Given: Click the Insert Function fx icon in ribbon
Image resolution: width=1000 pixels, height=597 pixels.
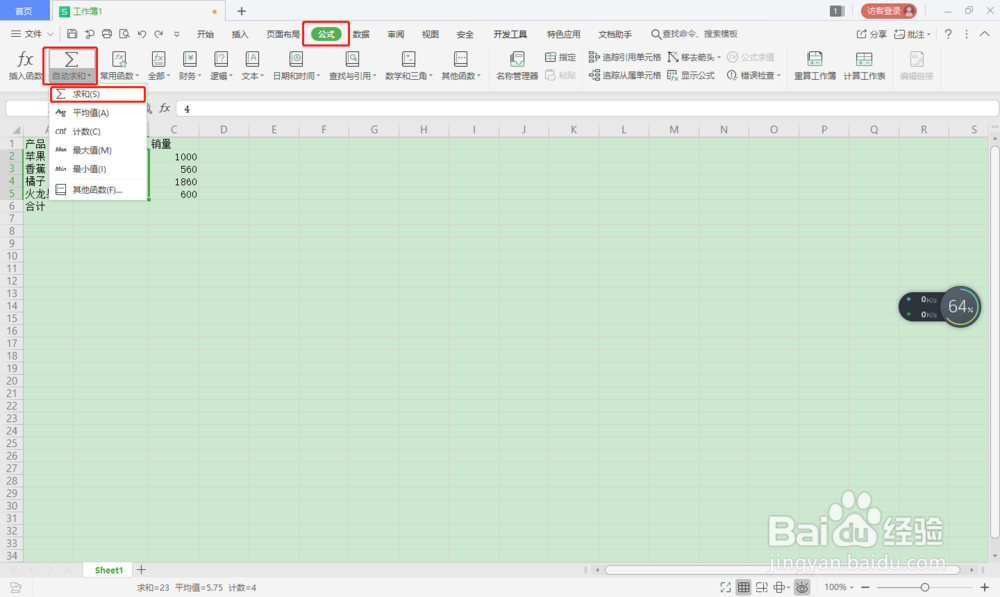Looking at the screenshot, I should coord(26,59).
